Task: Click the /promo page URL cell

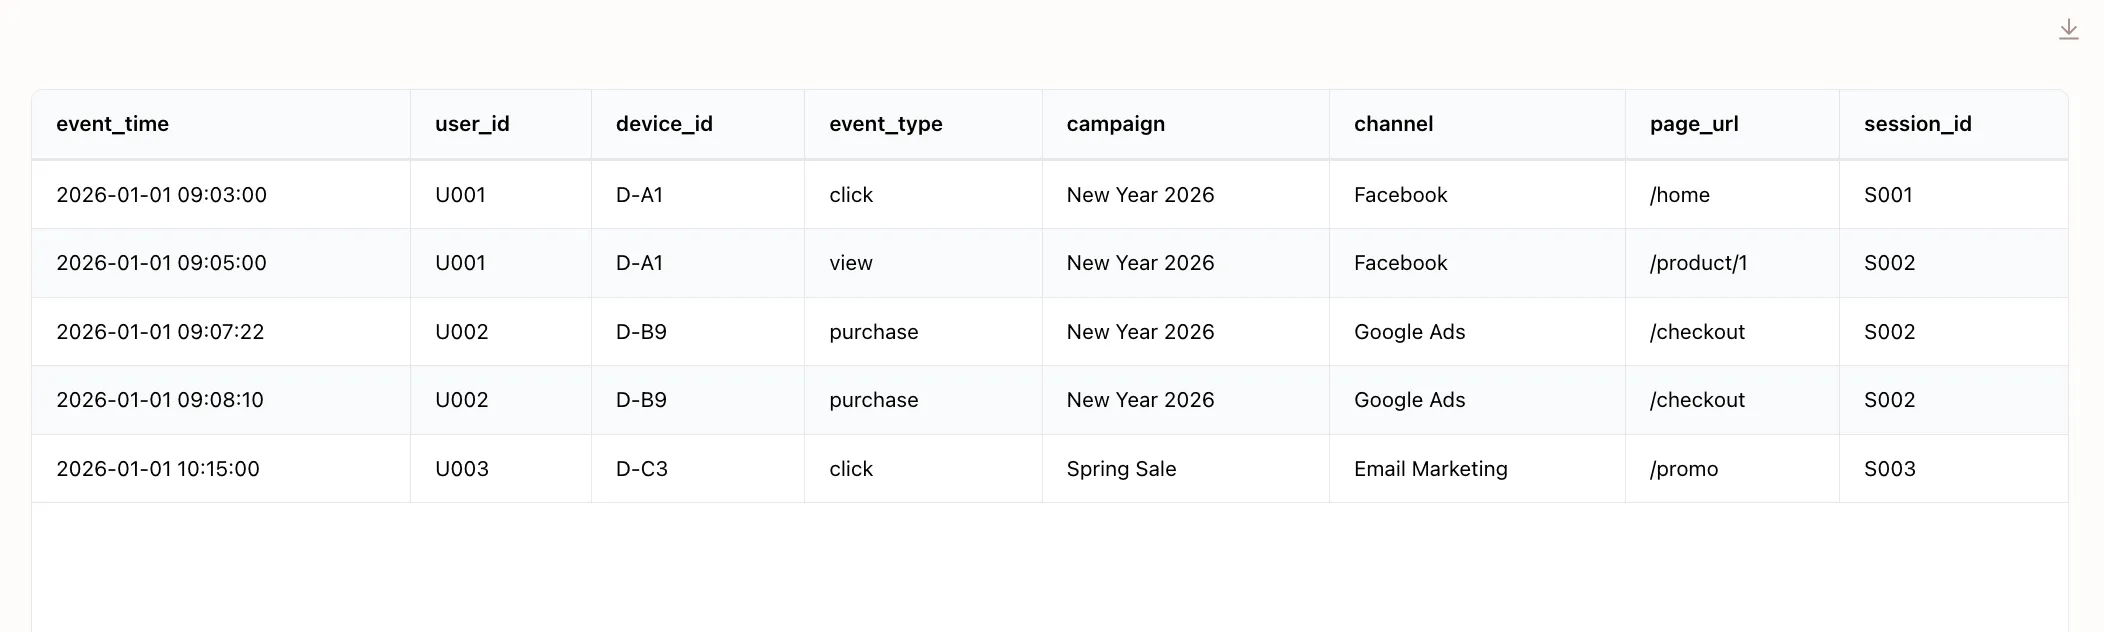Action: [x=1684, y=469]
